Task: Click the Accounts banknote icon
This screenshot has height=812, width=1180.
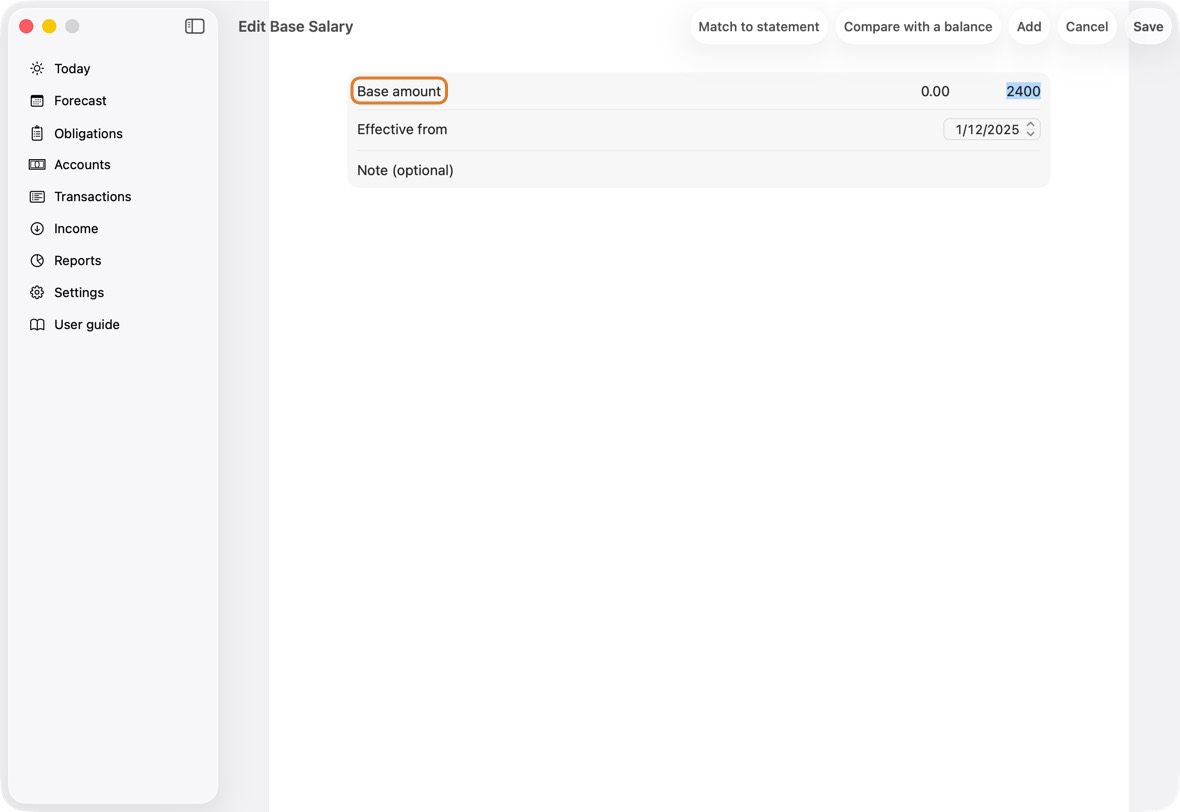Action: point(37,165)
